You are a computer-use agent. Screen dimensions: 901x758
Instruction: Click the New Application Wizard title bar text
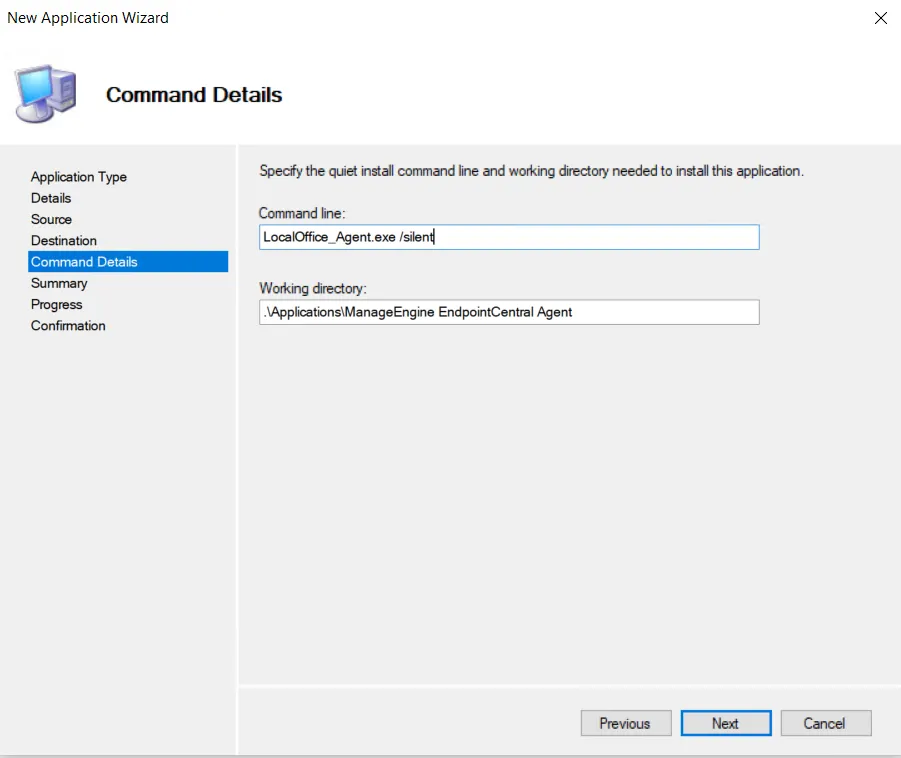tap(88, 18)
